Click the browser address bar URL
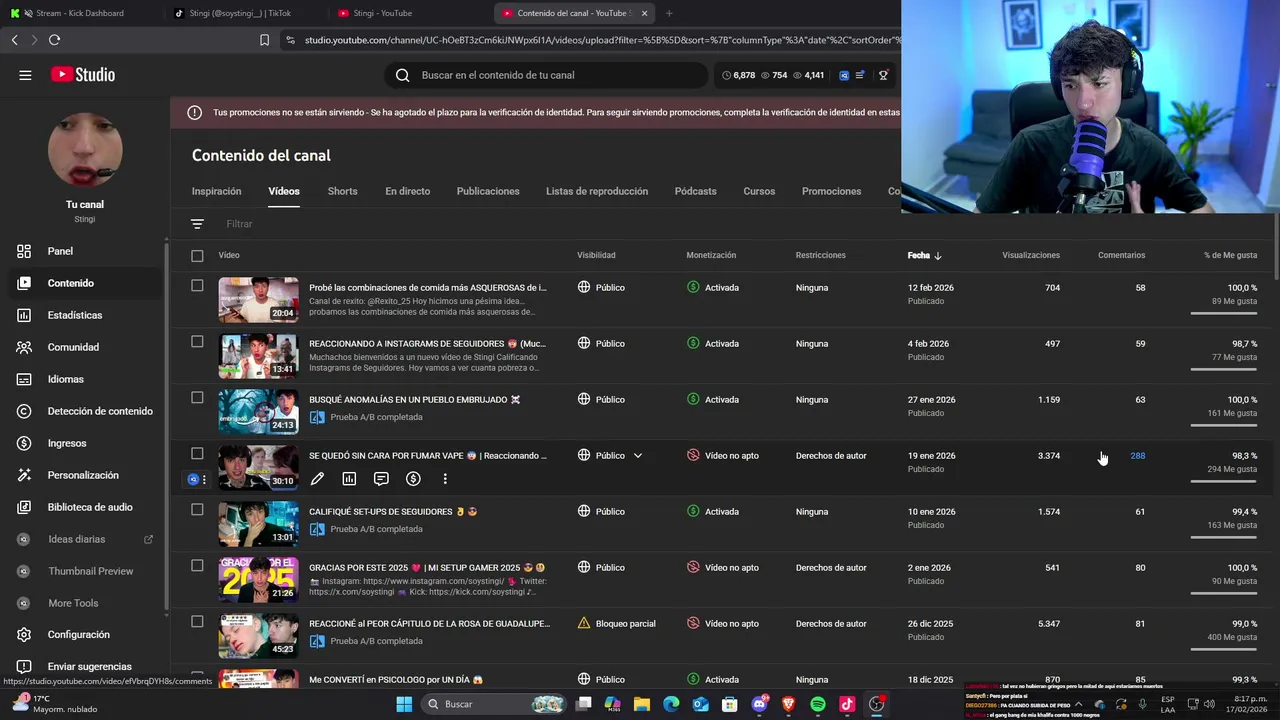The image size is (1280, 720). tap(600, 40)
